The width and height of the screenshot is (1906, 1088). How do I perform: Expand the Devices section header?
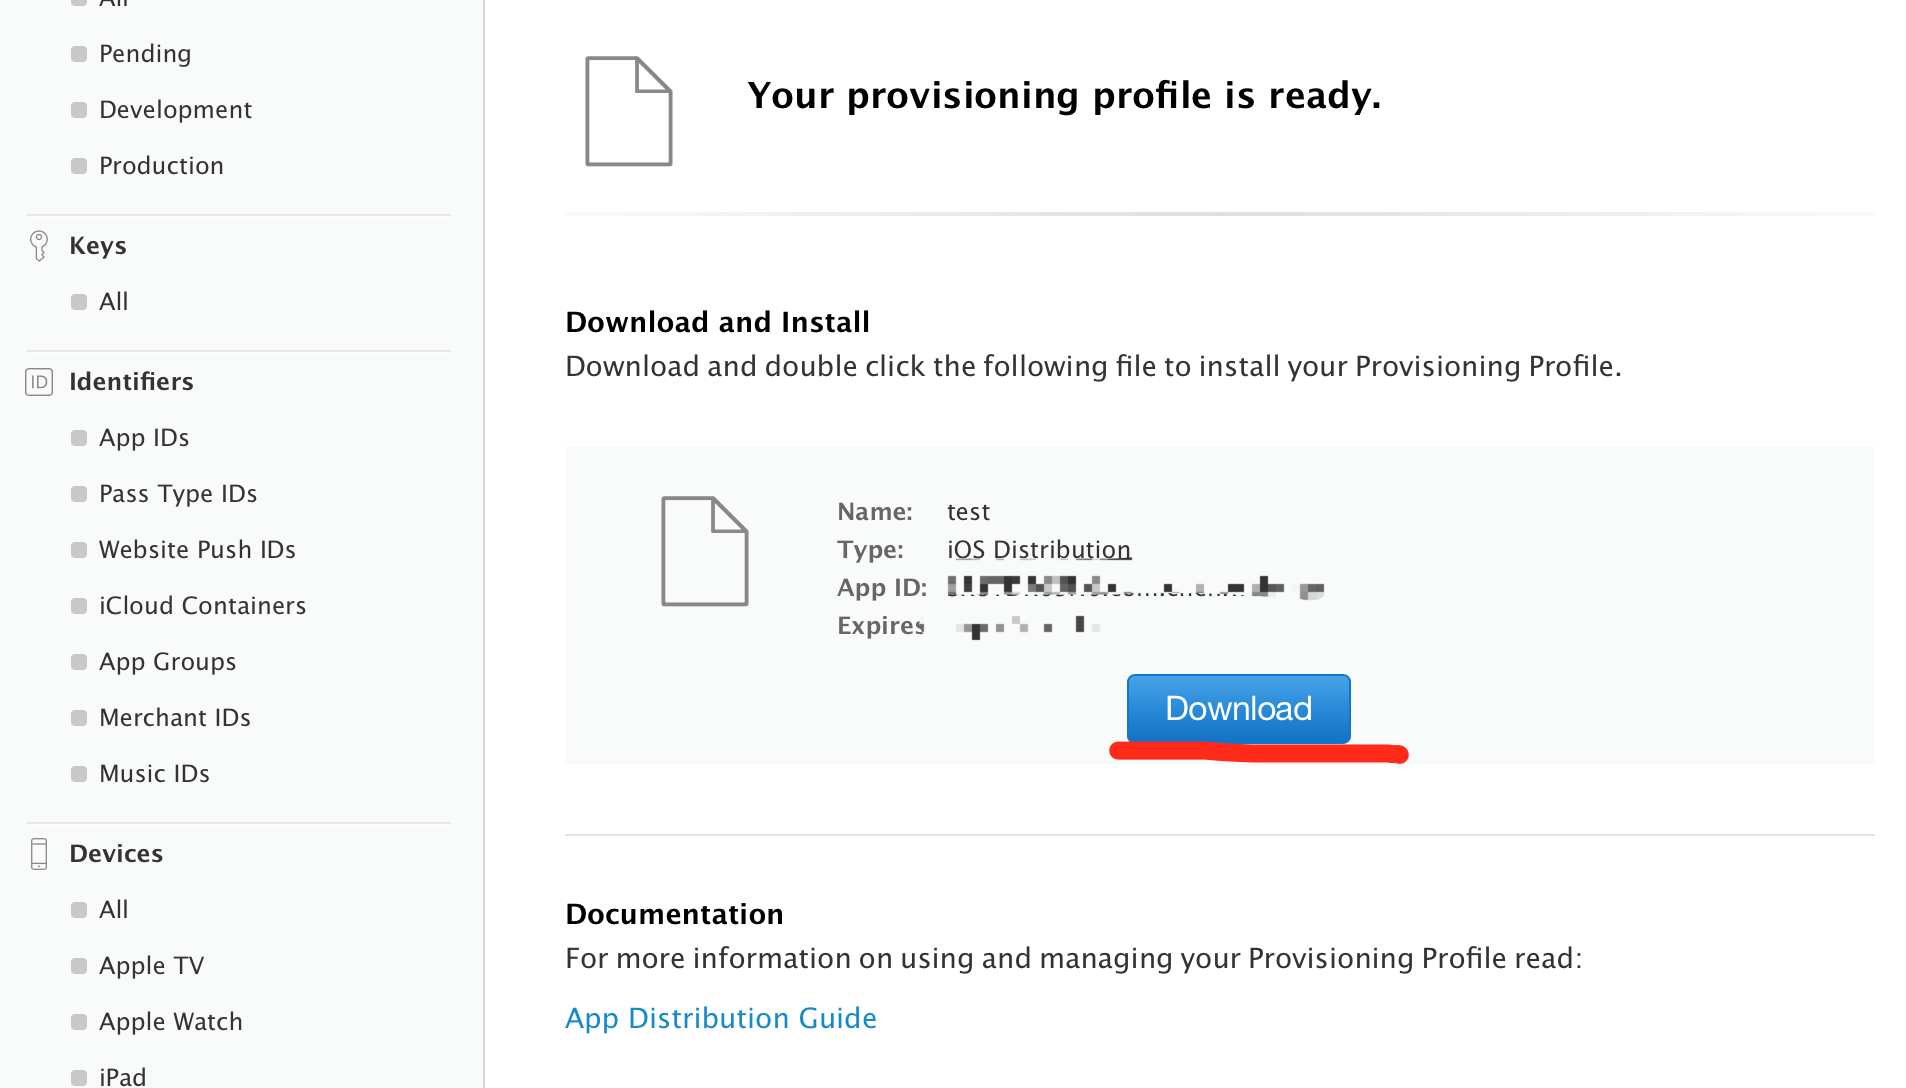tap(116, 854)
